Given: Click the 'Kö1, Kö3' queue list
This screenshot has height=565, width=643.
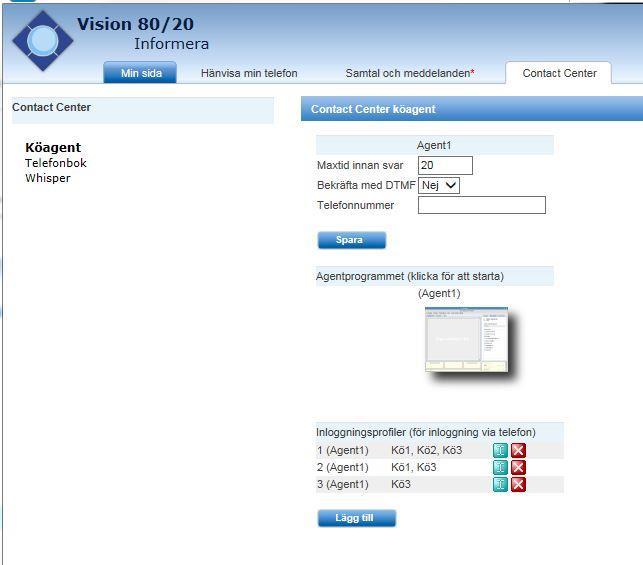Looking at the screenshot, I should pos(413,467).
